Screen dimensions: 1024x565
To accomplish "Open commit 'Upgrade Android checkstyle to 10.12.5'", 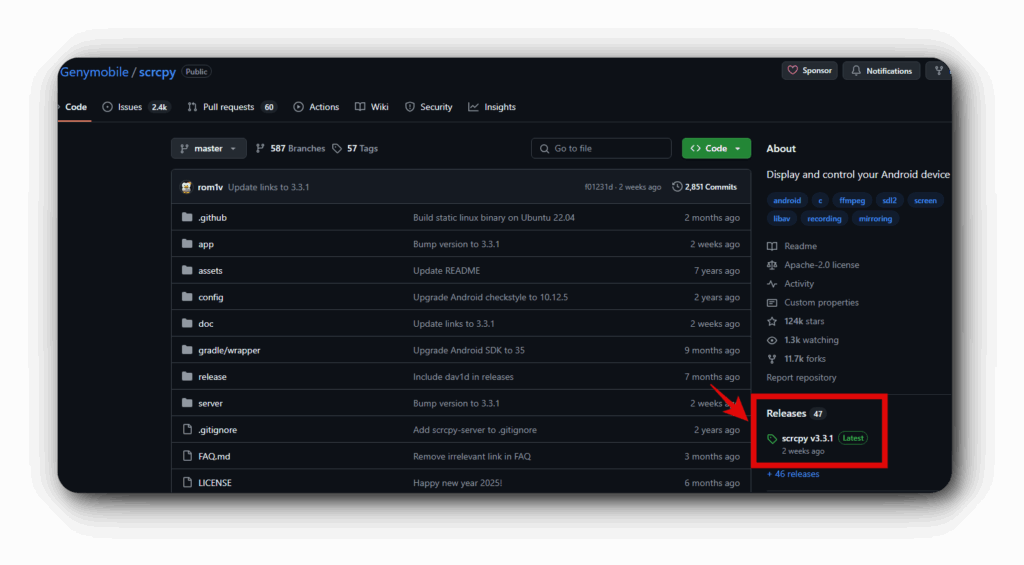I will [x=490, y=297].
